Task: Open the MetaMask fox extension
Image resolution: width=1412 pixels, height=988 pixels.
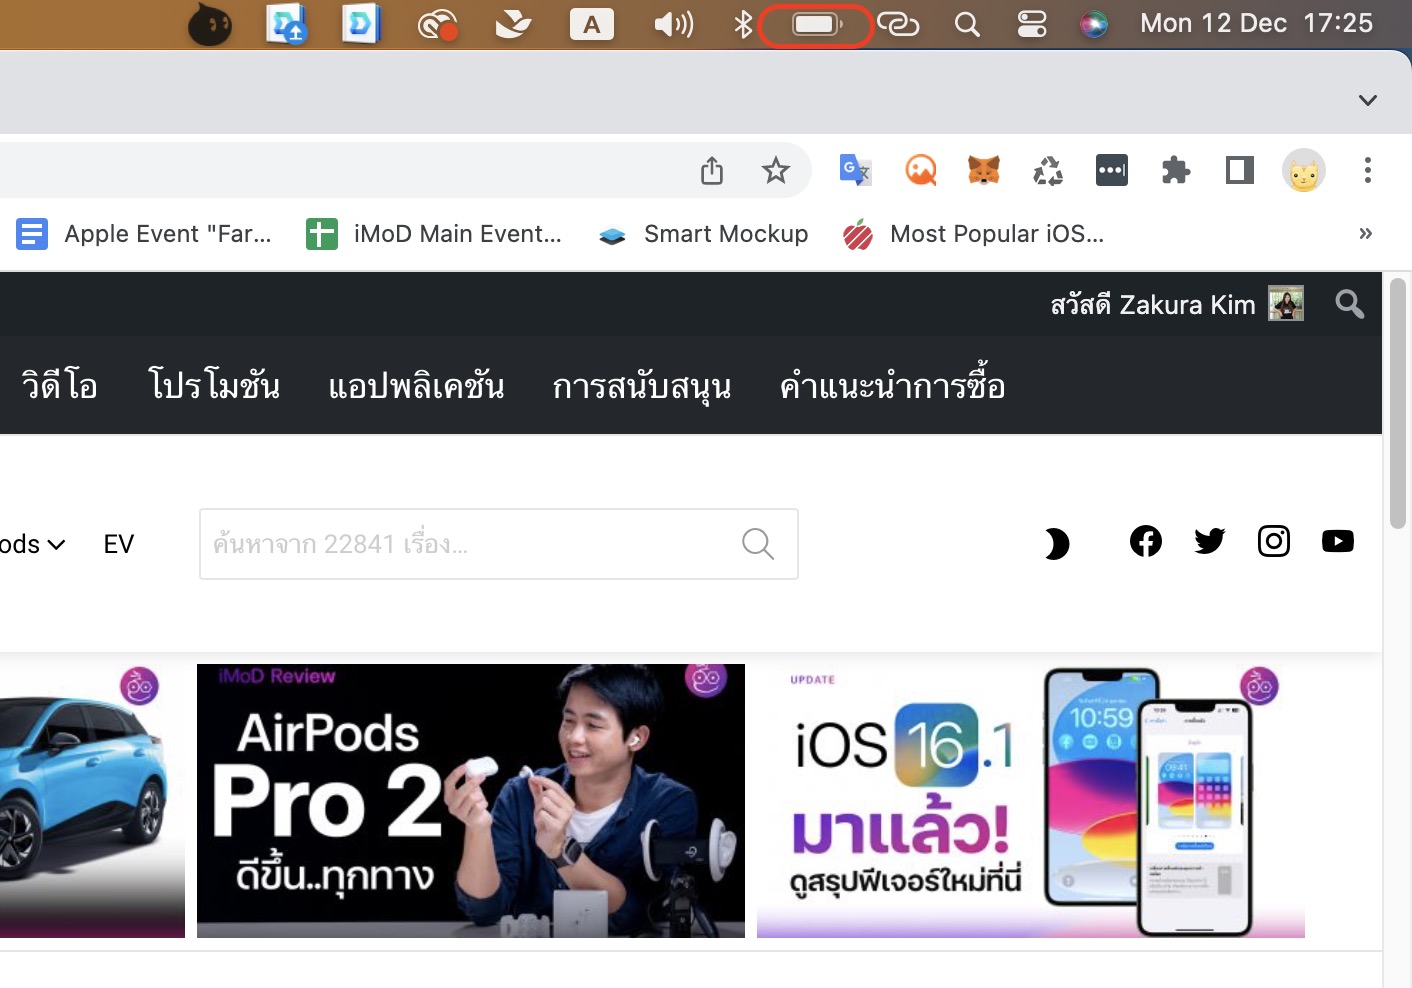Action: pos(984,171)
